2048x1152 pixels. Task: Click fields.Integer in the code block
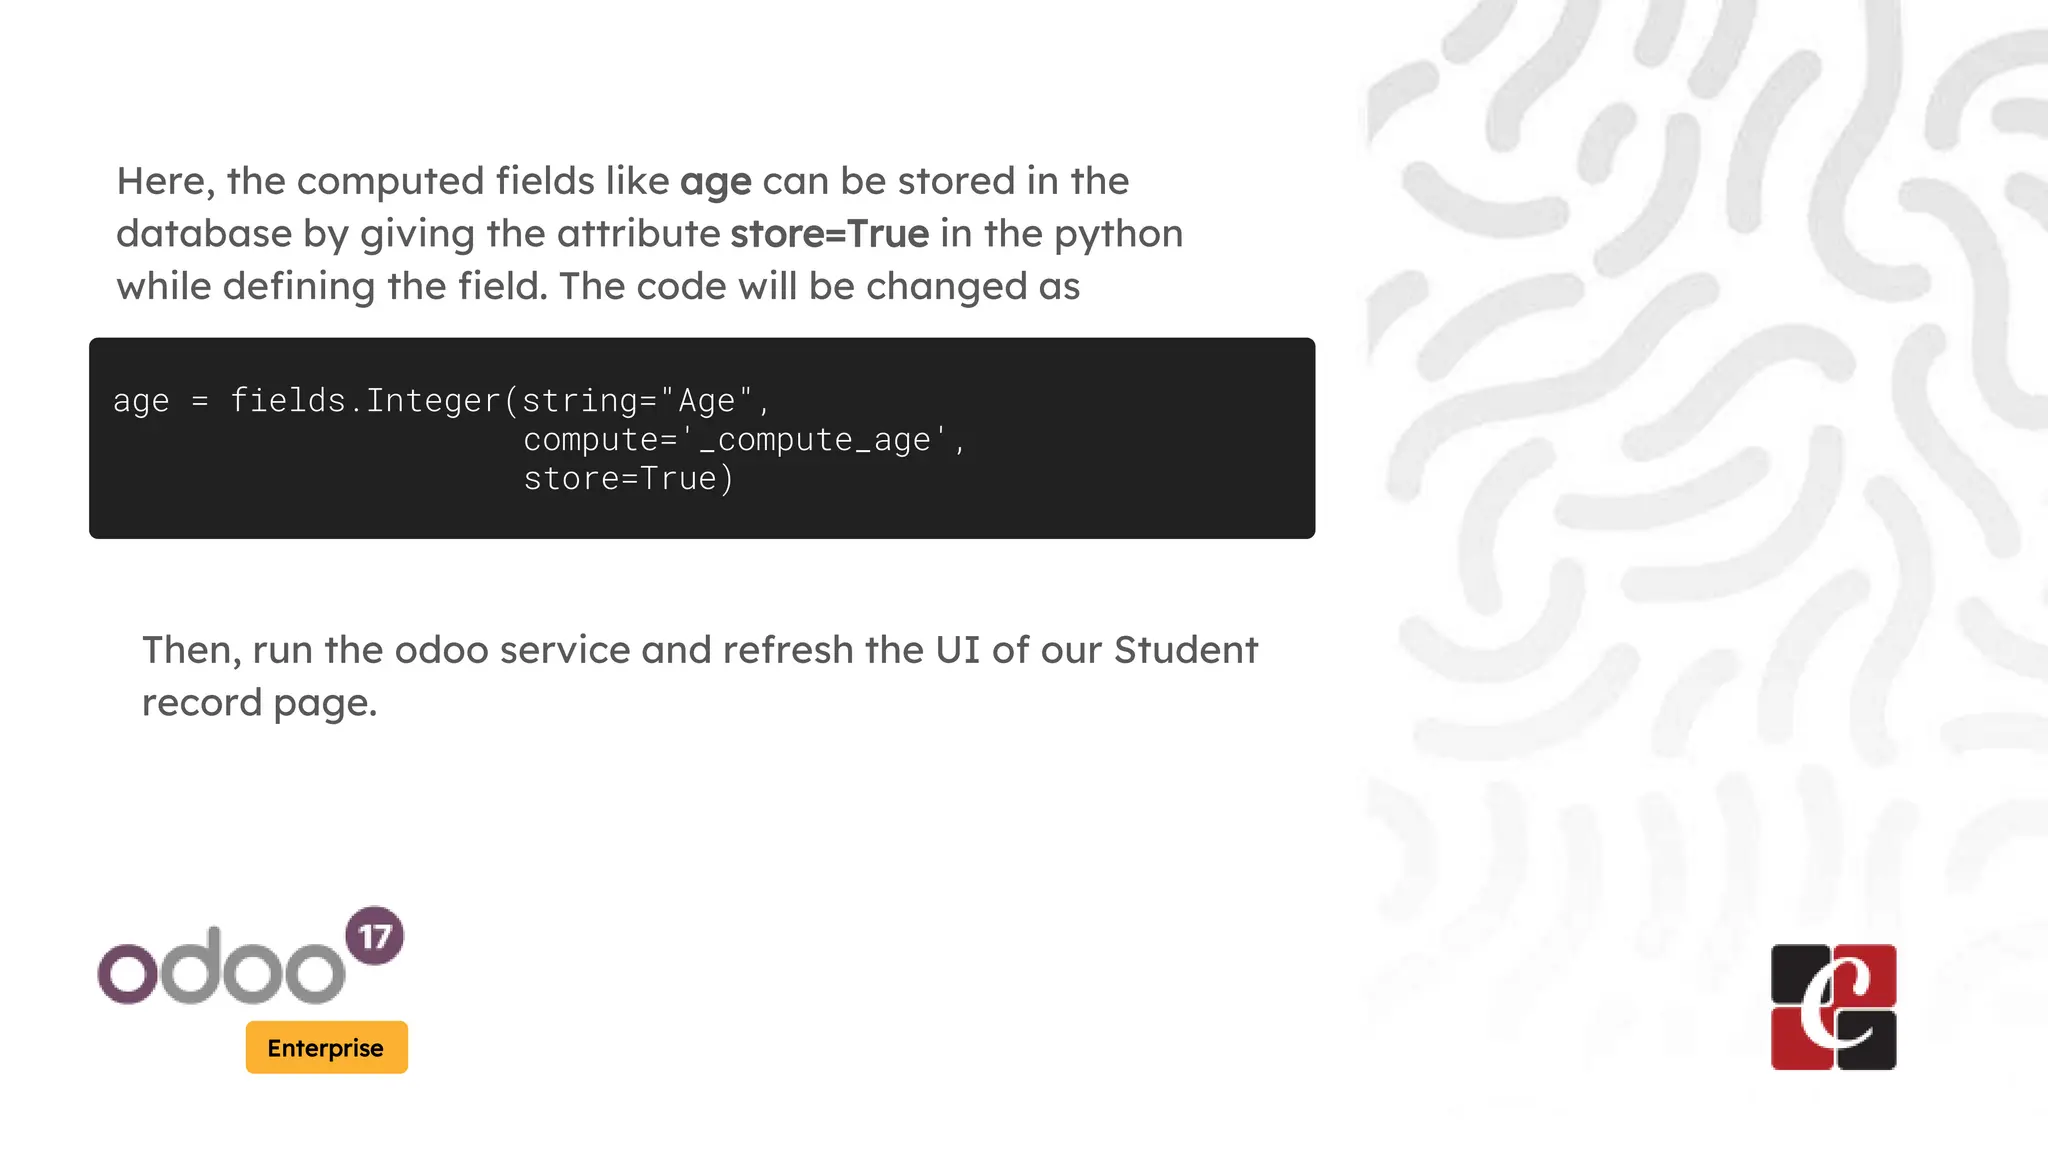[x=365, y=400]
